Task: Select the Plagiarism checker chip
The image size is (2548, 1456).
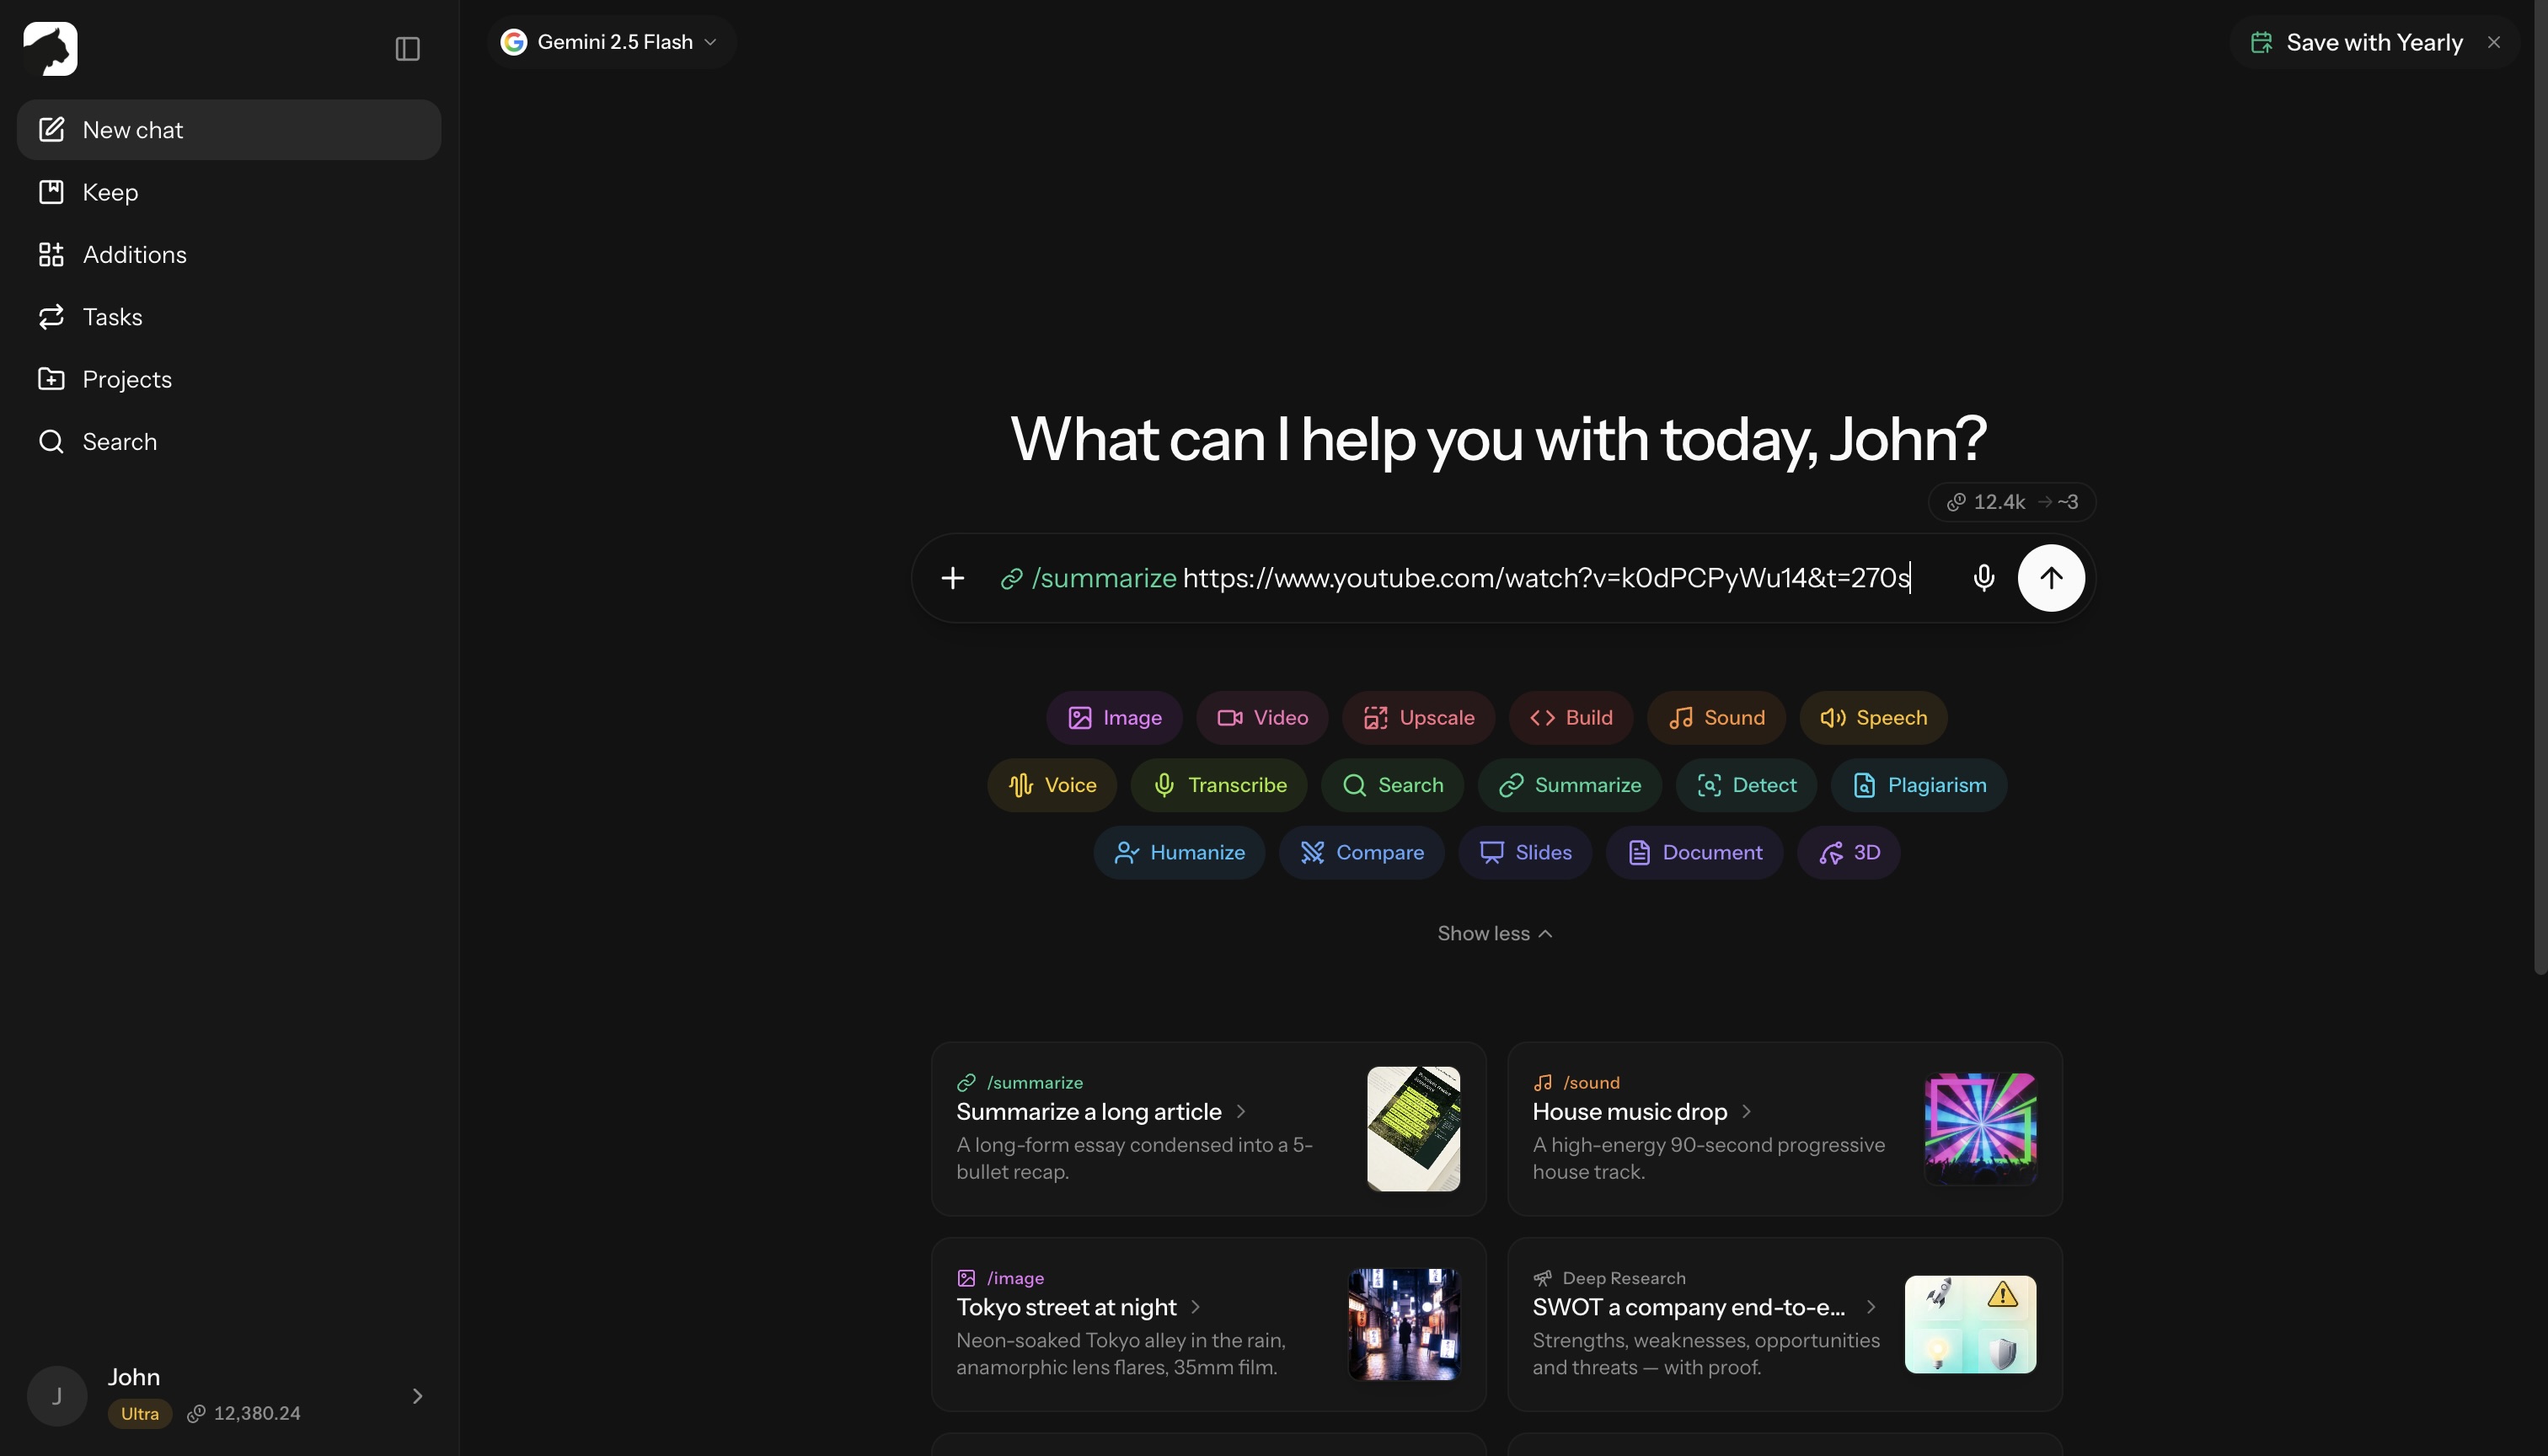Action: (x=1918, y=785)
